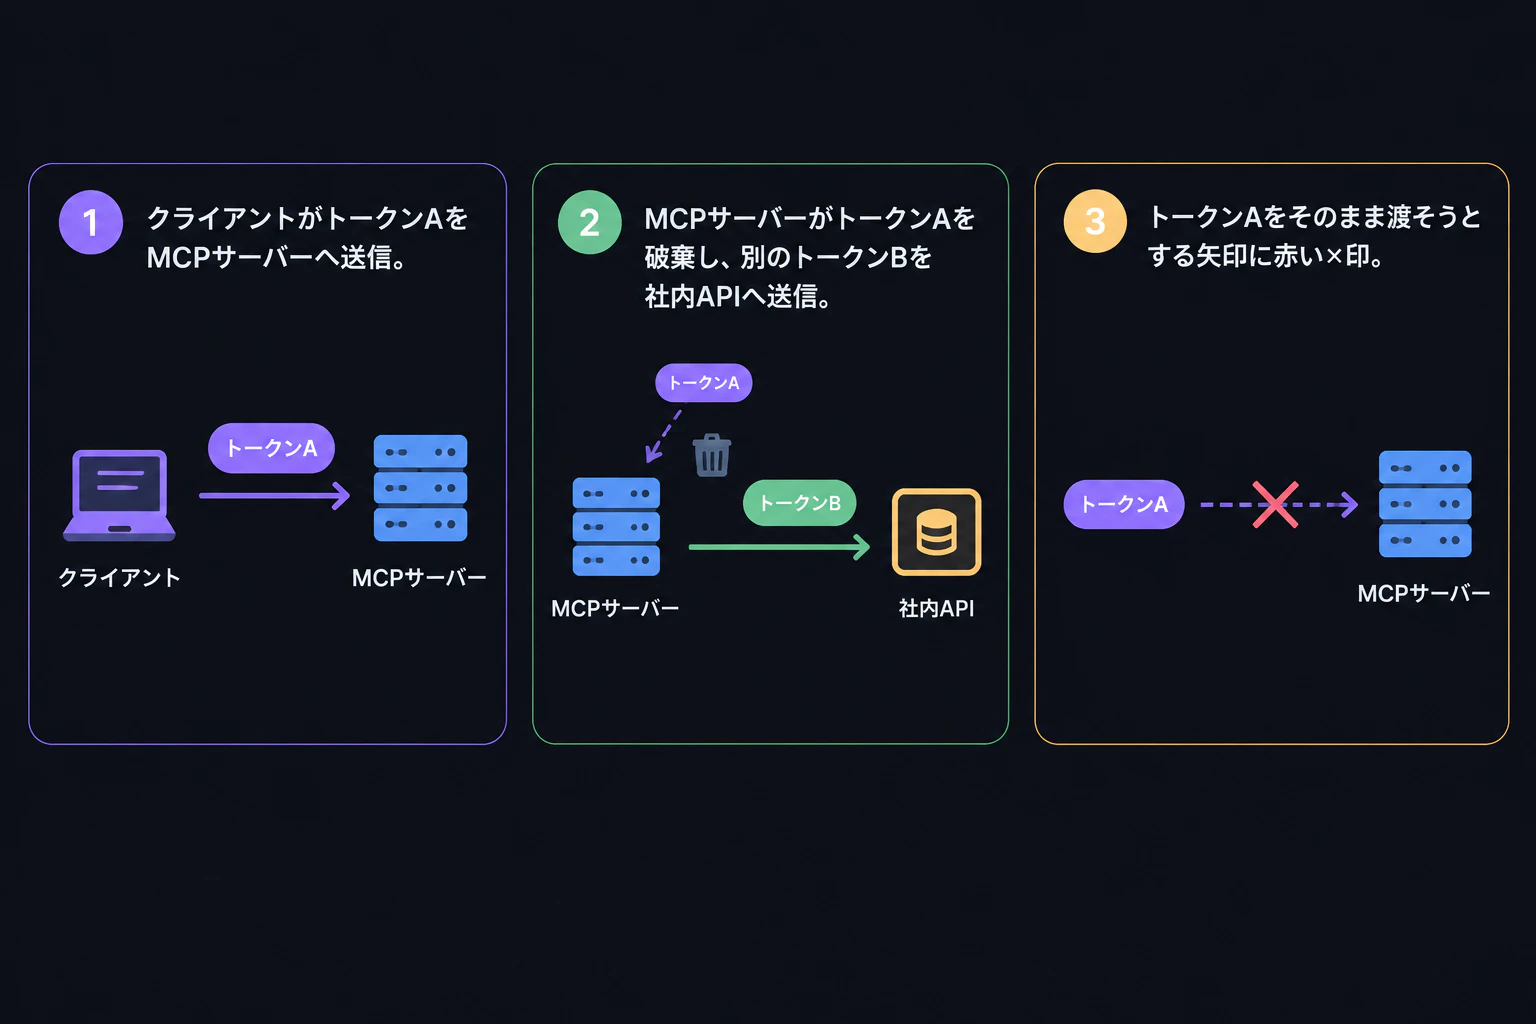Screen dimensions: 1536x1024
Task: Click the MCPサーバー label in step 1 panel
Action: pyautogui.click(x=419, y=578)
